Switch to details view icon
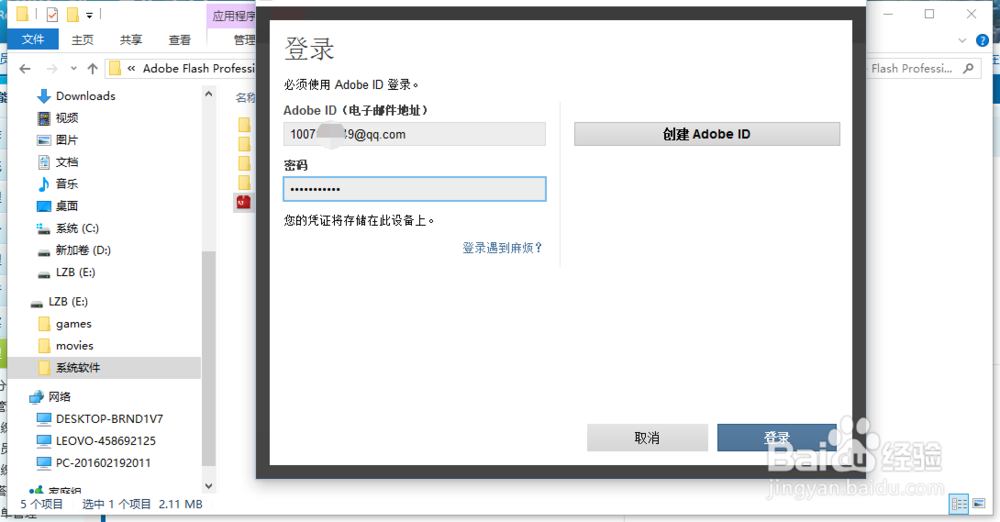The image size is (1000, 522). pos(959,503)
